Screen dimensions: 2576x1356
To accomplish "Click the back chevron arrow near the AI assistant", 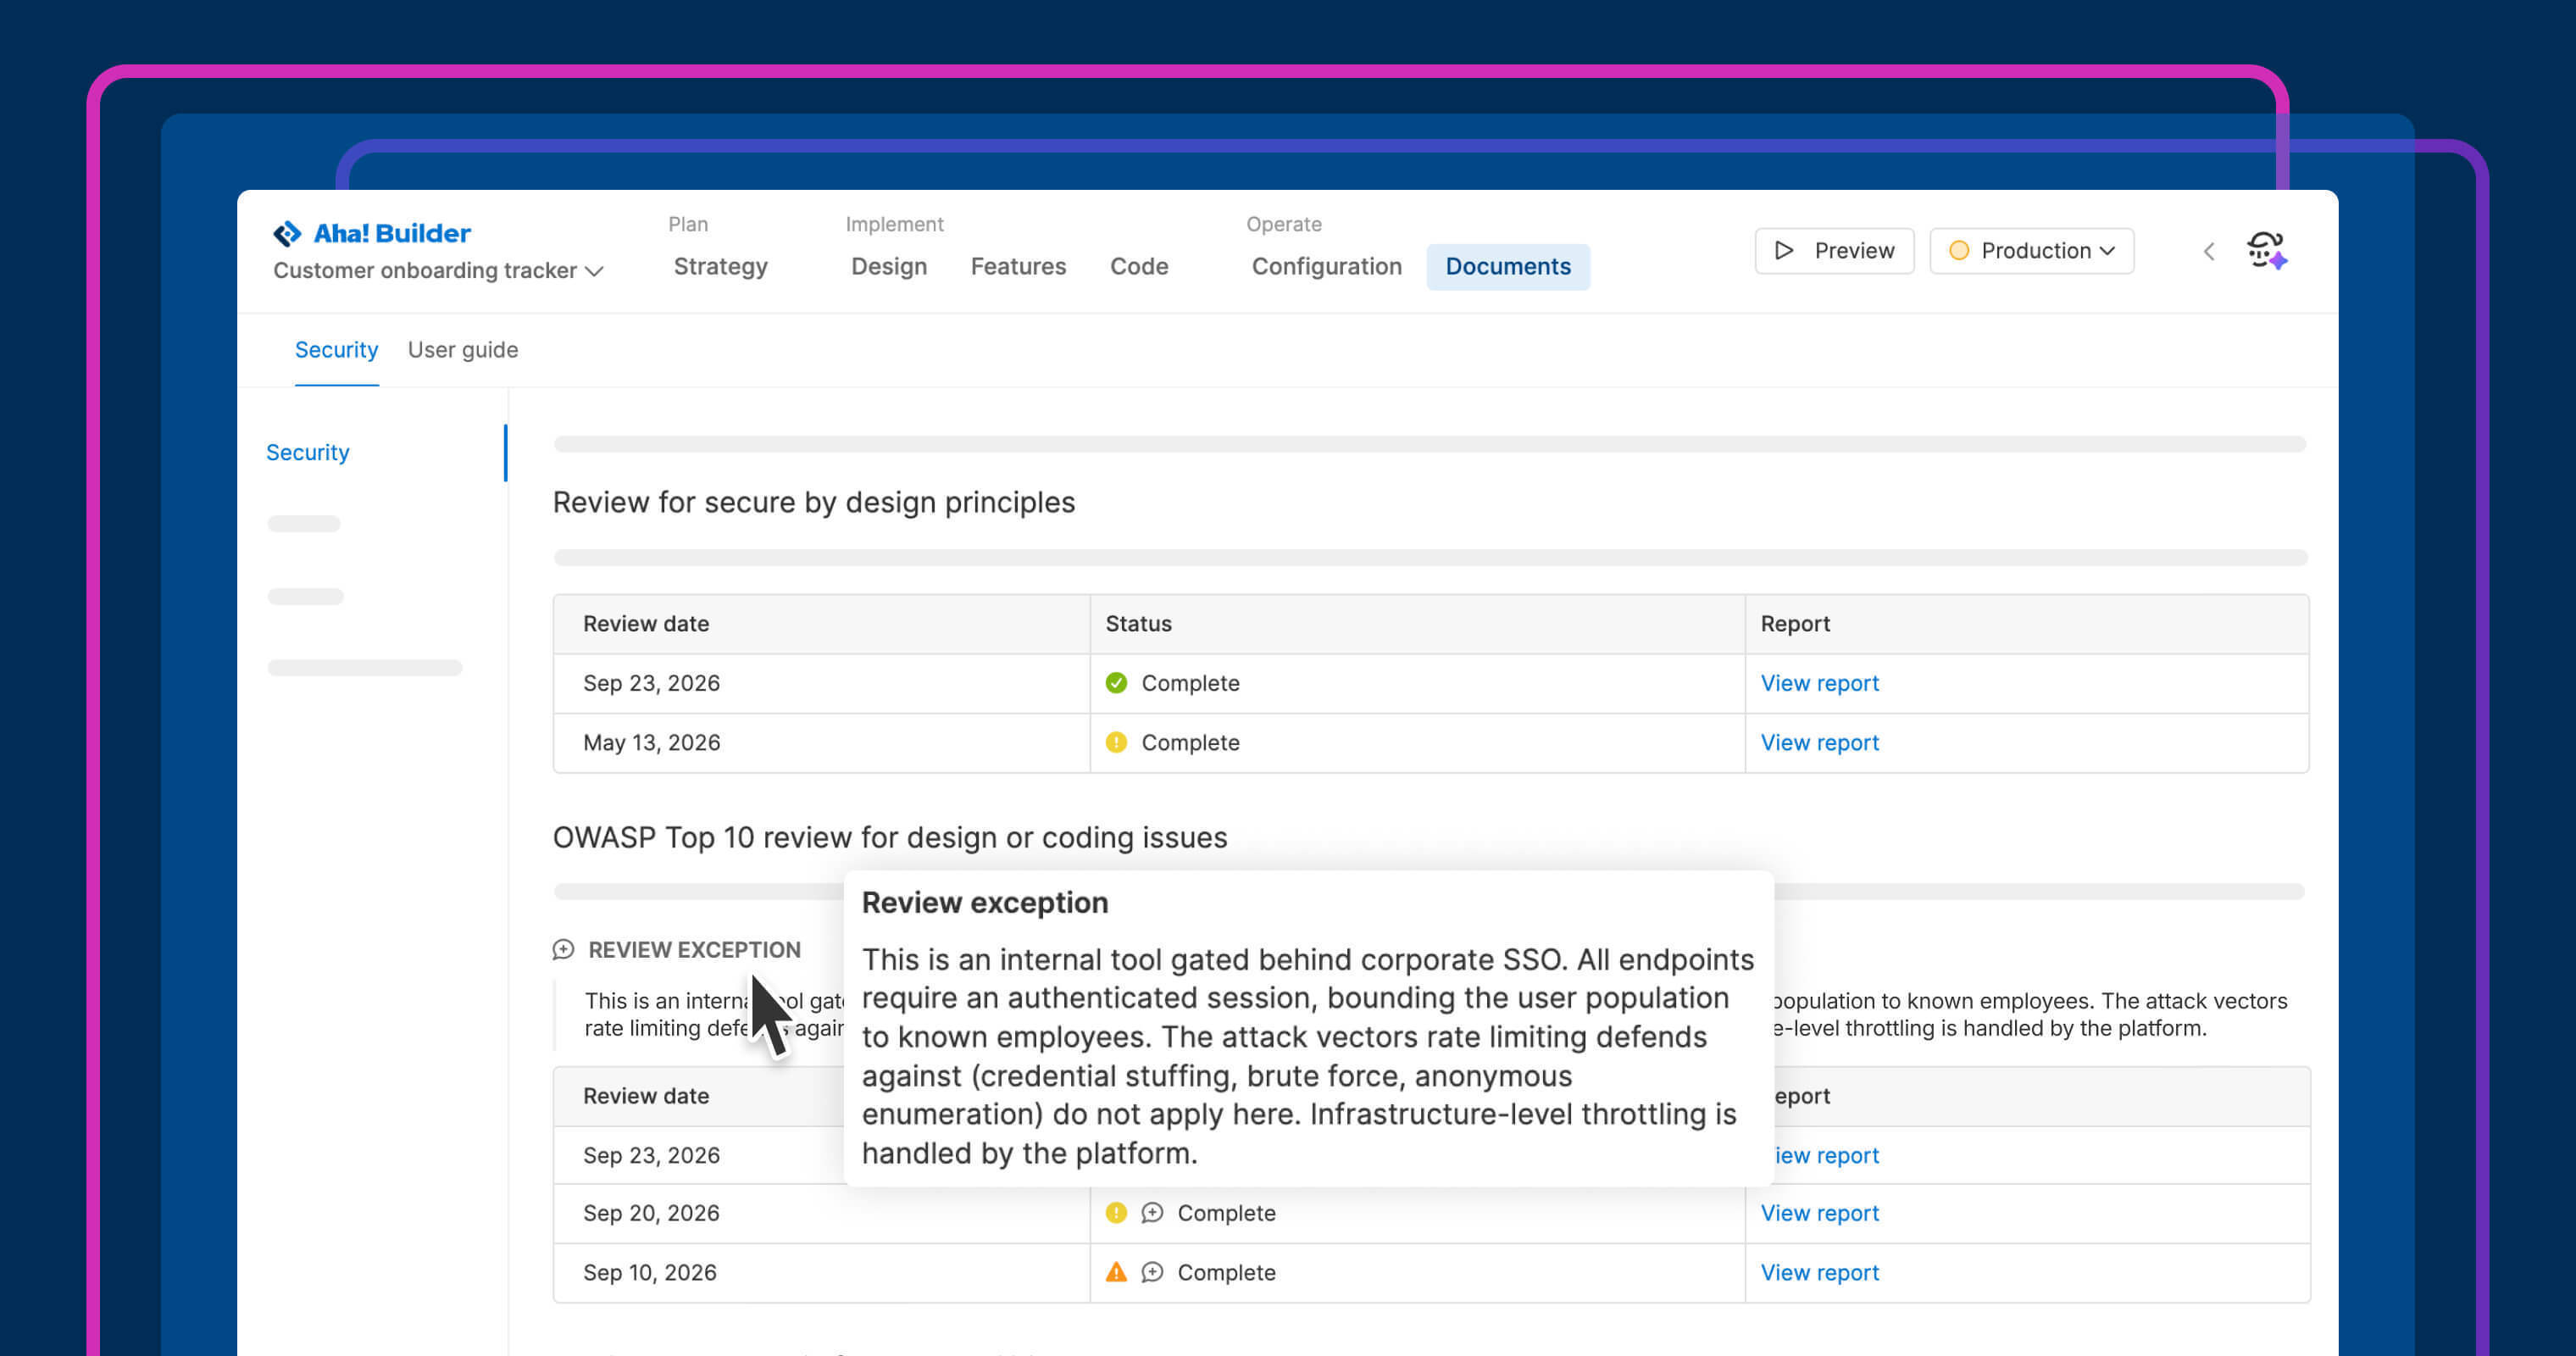I will point(2209,251).
